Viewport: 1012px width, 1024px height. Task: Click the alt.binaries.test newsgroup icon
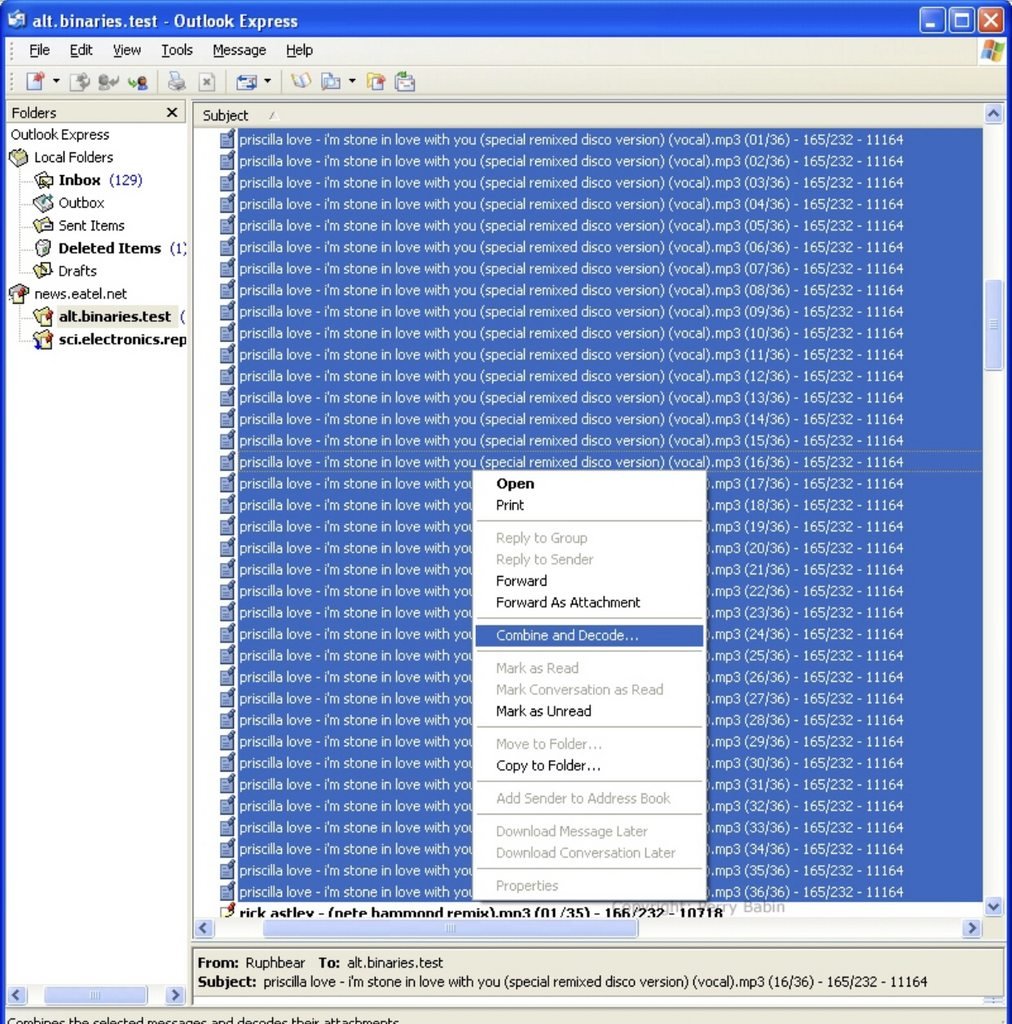(x=44, y=317)
